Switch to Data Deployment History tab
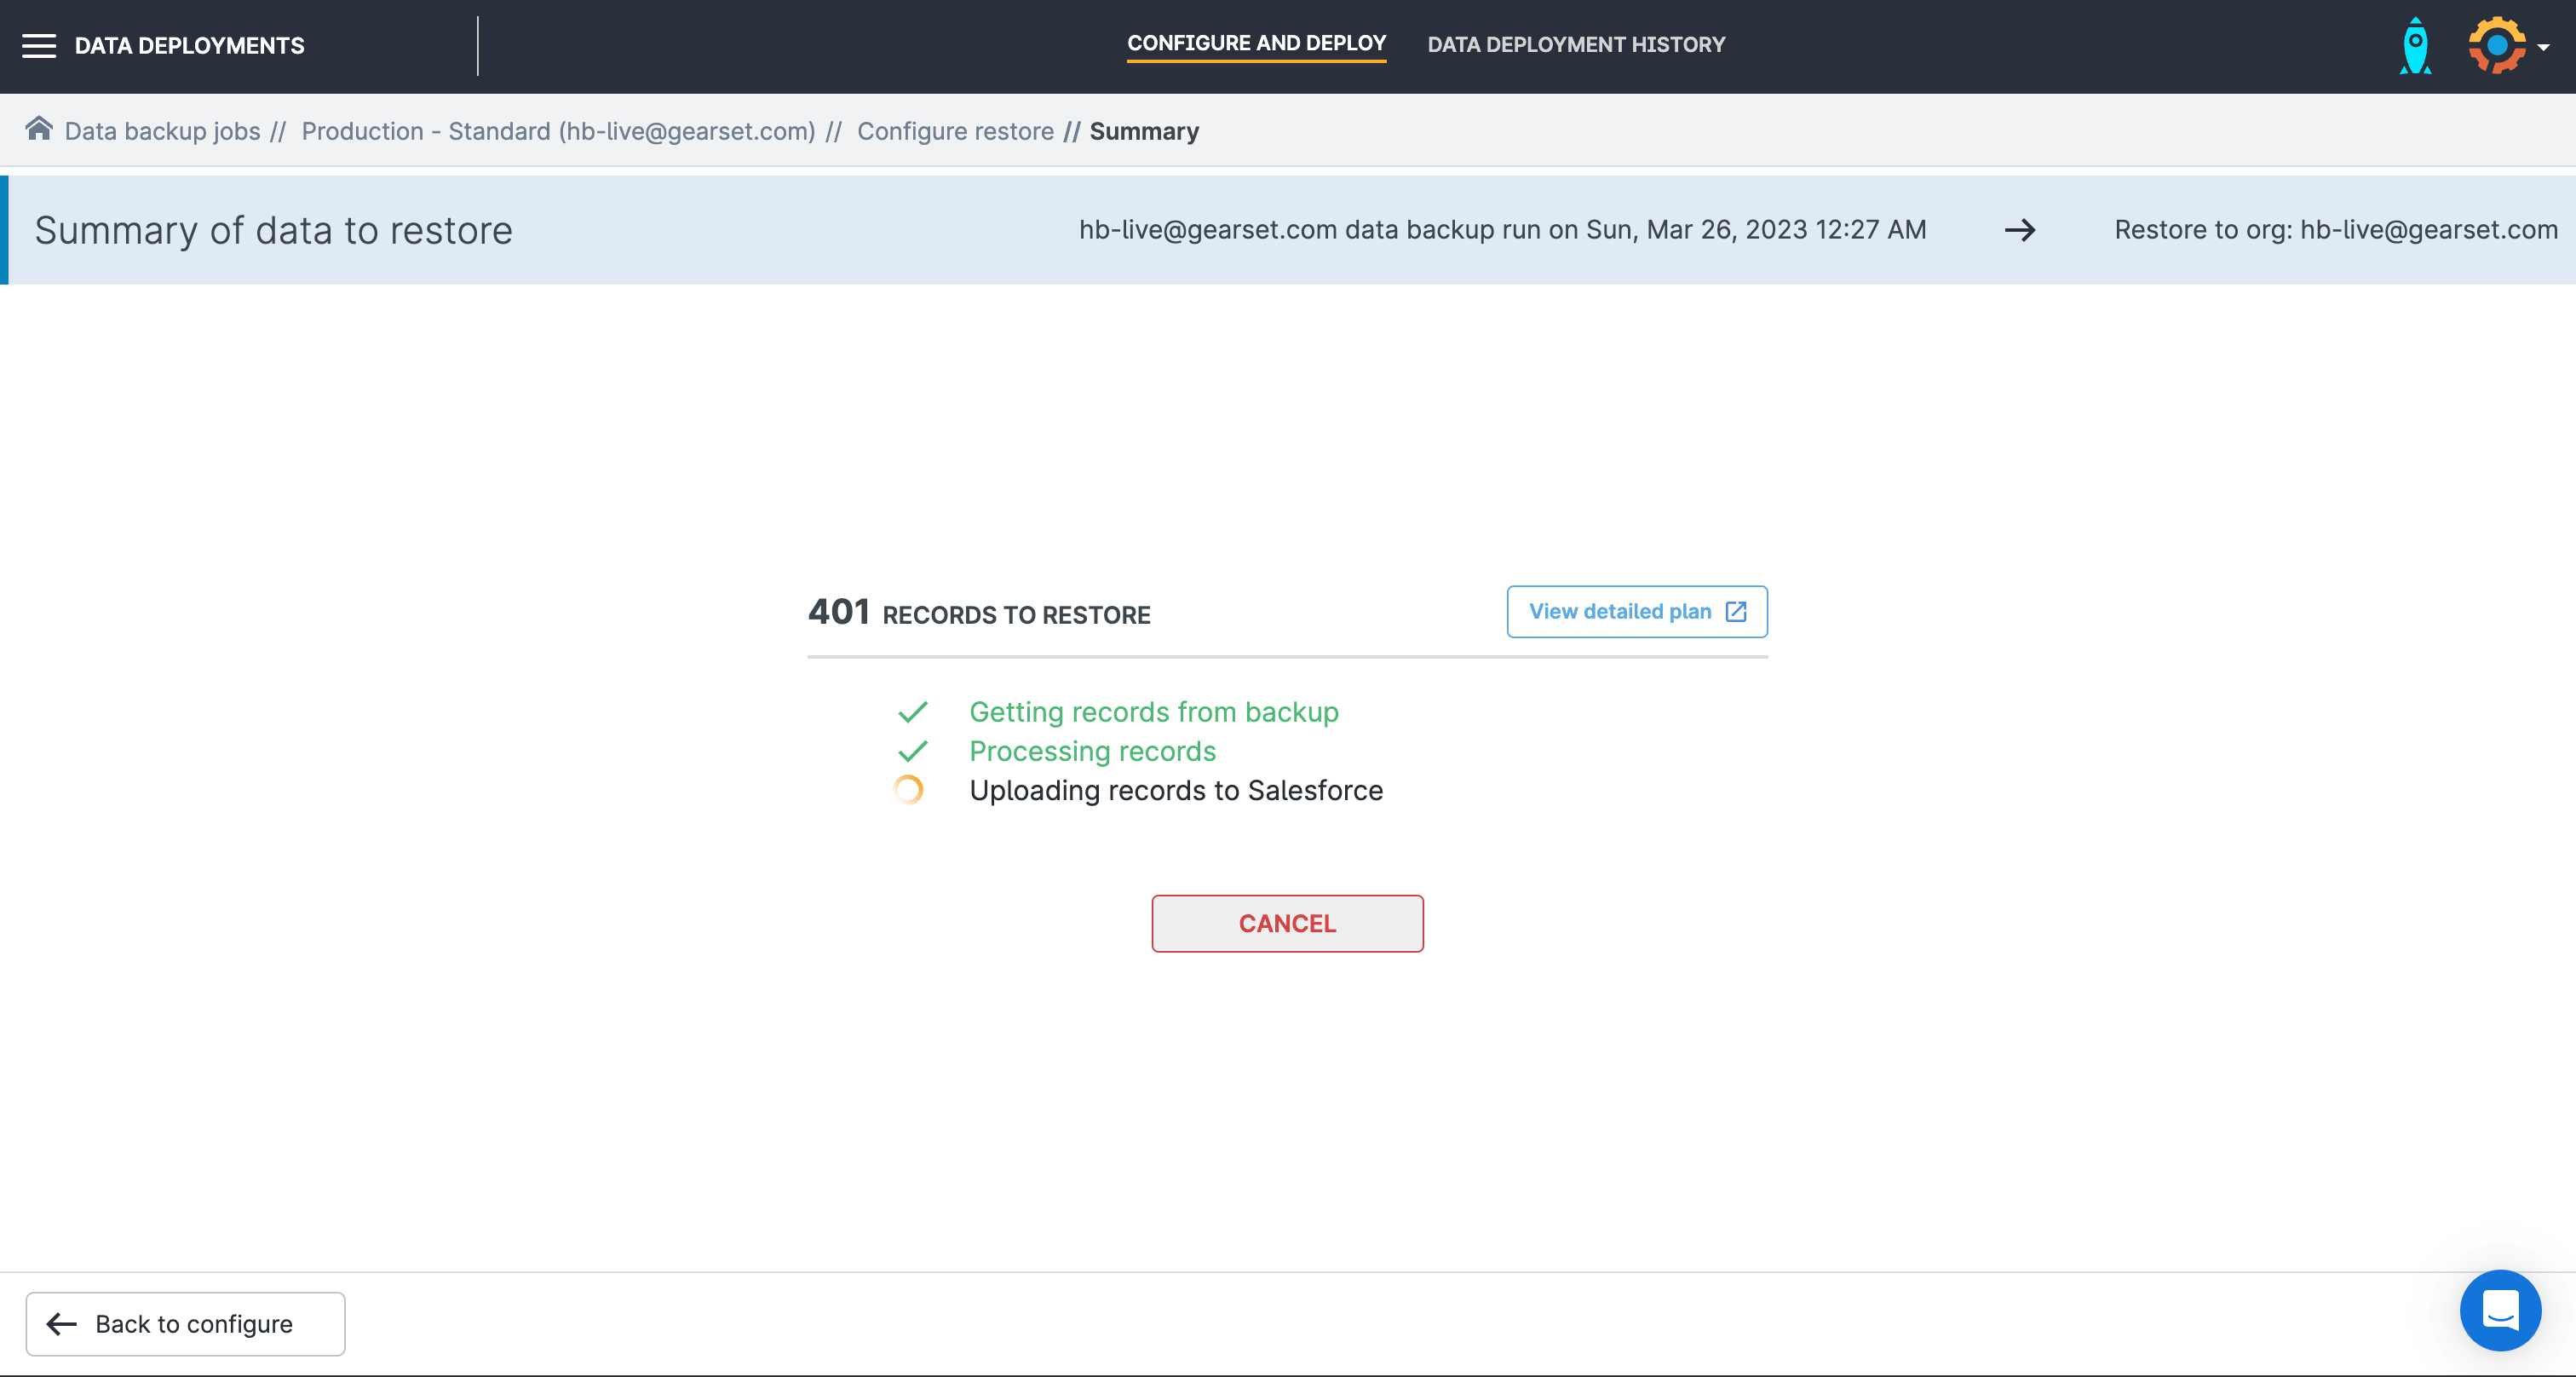 (1575, 45)
